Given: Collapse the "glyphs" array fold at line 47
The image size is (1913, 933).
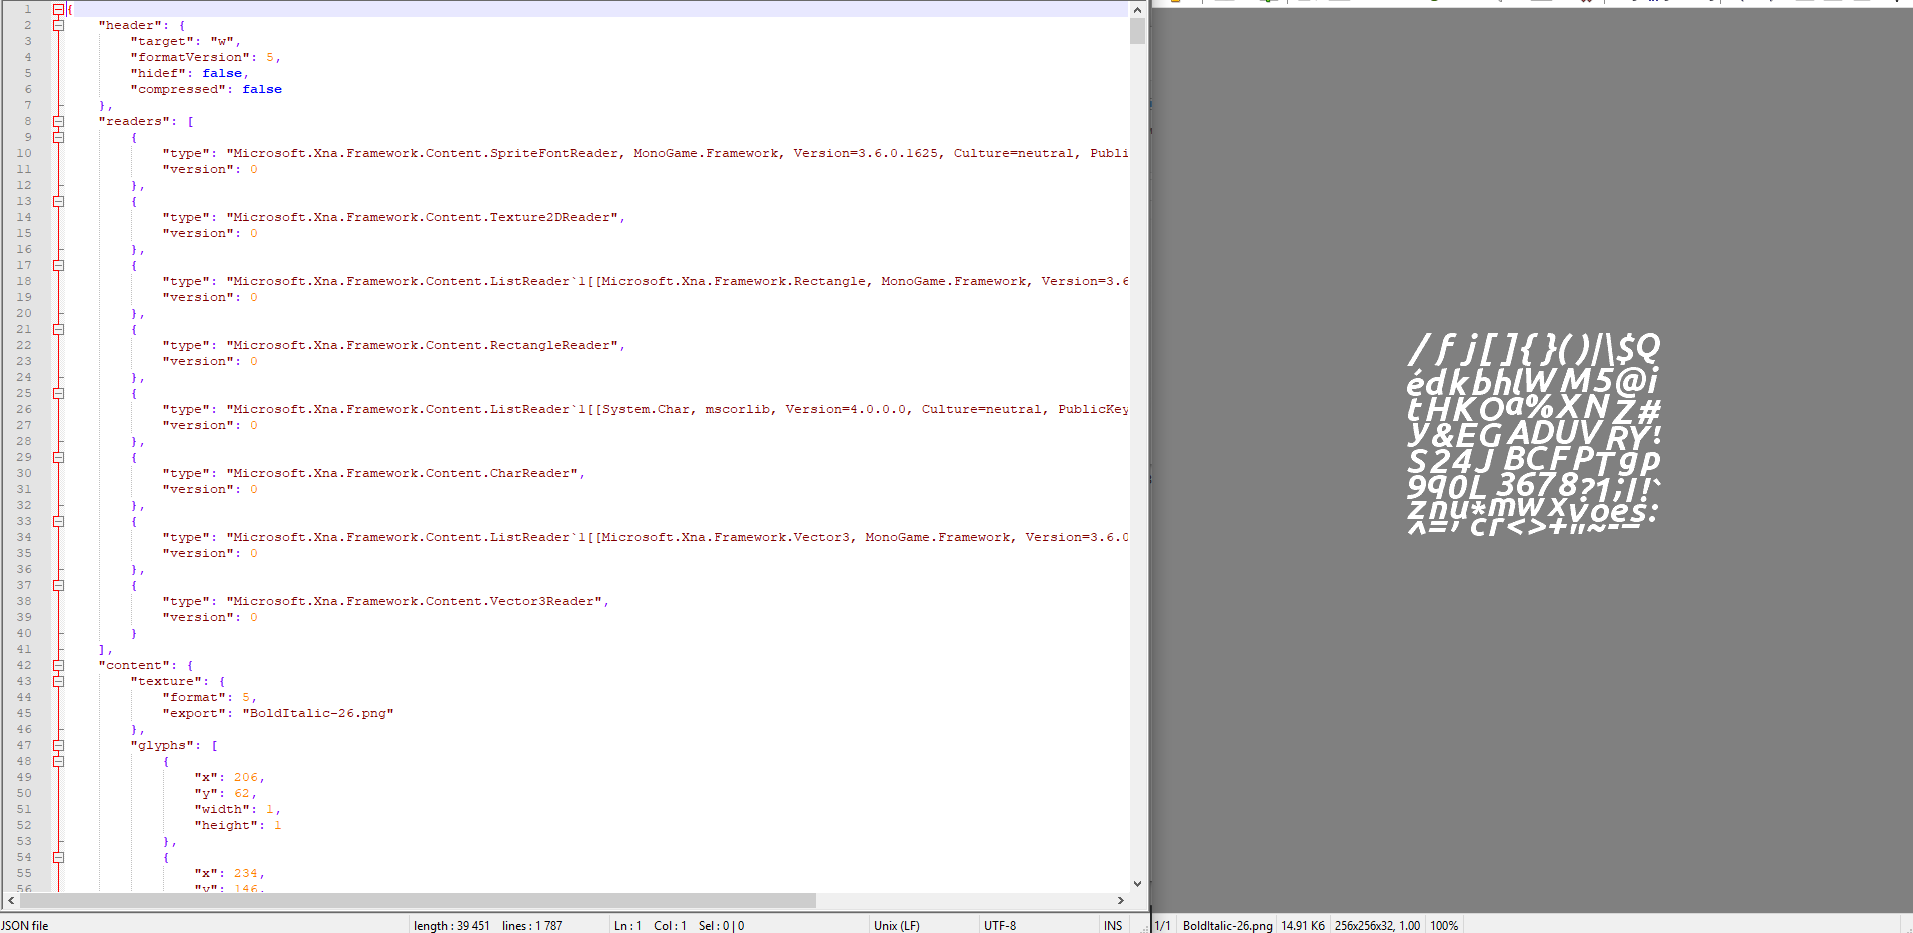Looking at the screenshot, I should tap(58, 745).
